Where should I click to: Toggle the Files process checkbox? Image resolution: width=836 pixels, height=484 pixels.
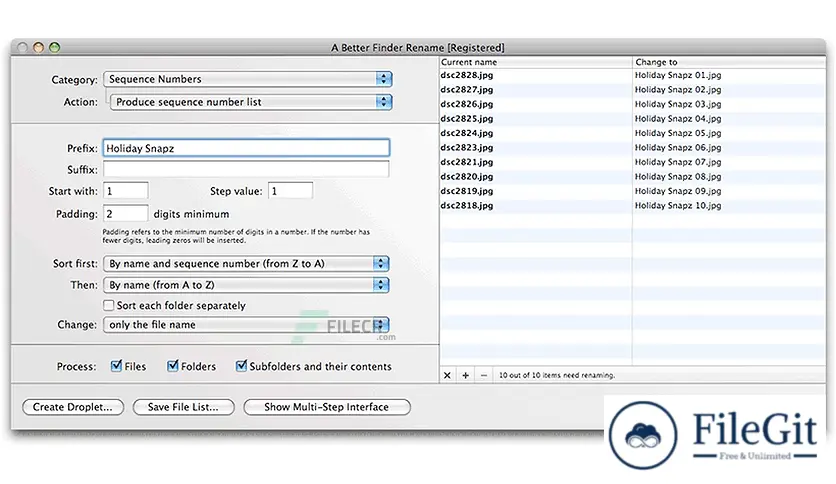tap(116, 366)
